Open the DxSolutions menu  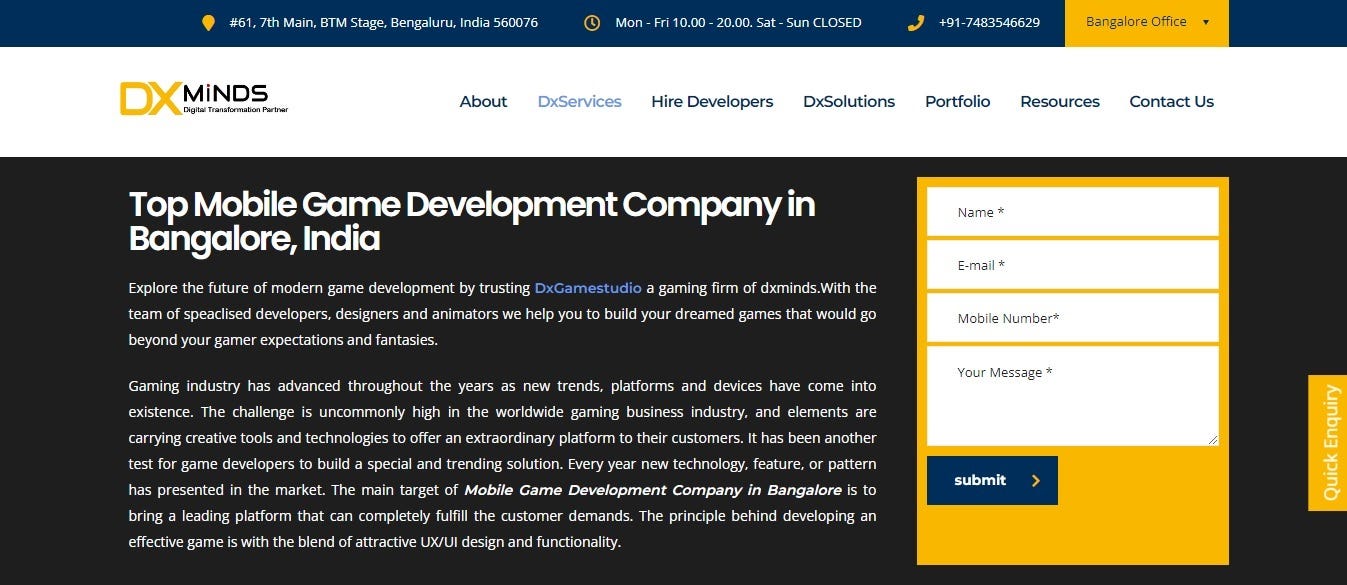(x=849, y=101)
